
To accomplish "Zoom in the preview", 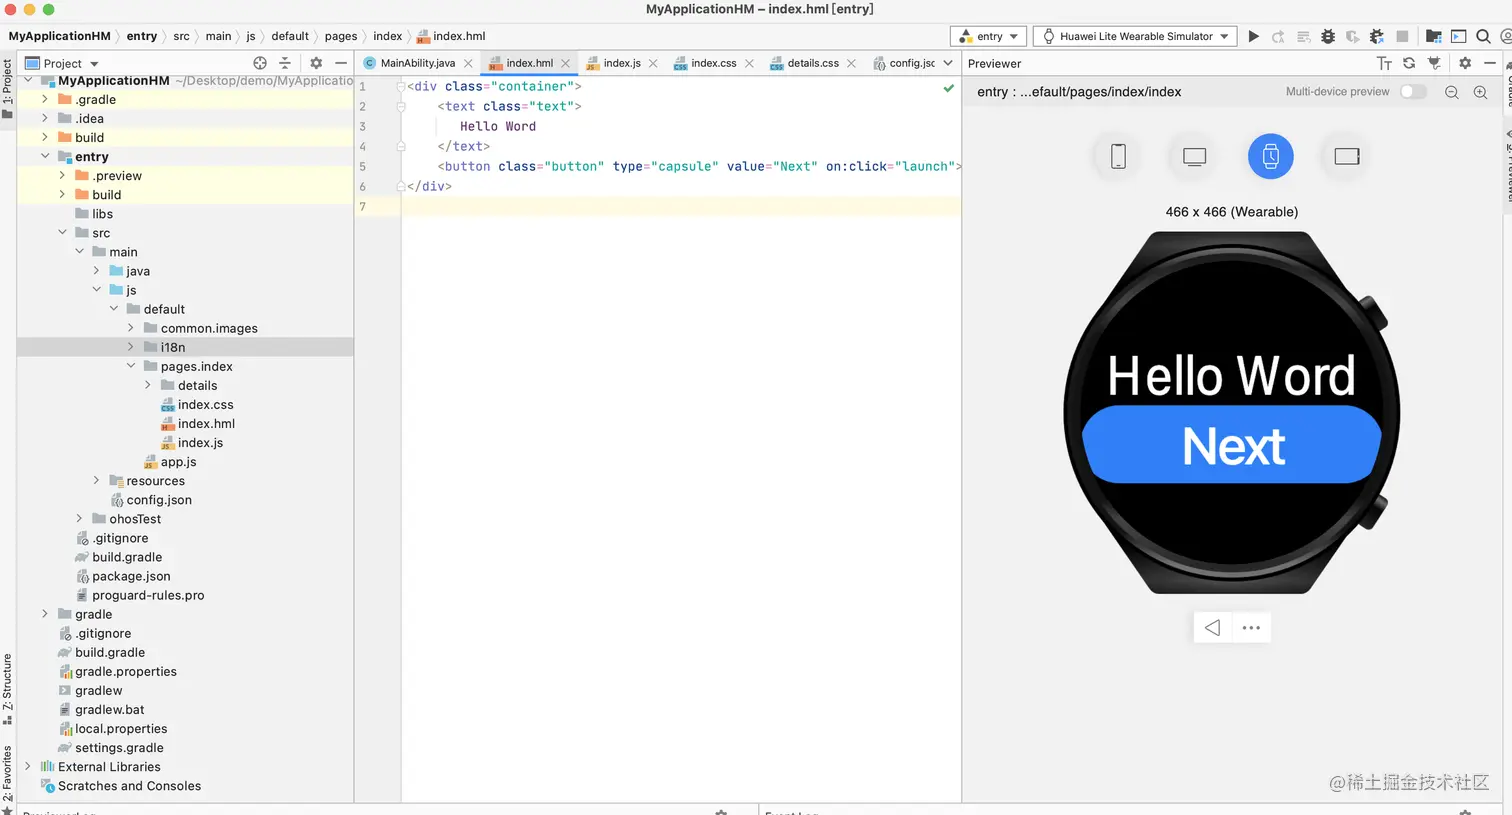I will 1481,92.
